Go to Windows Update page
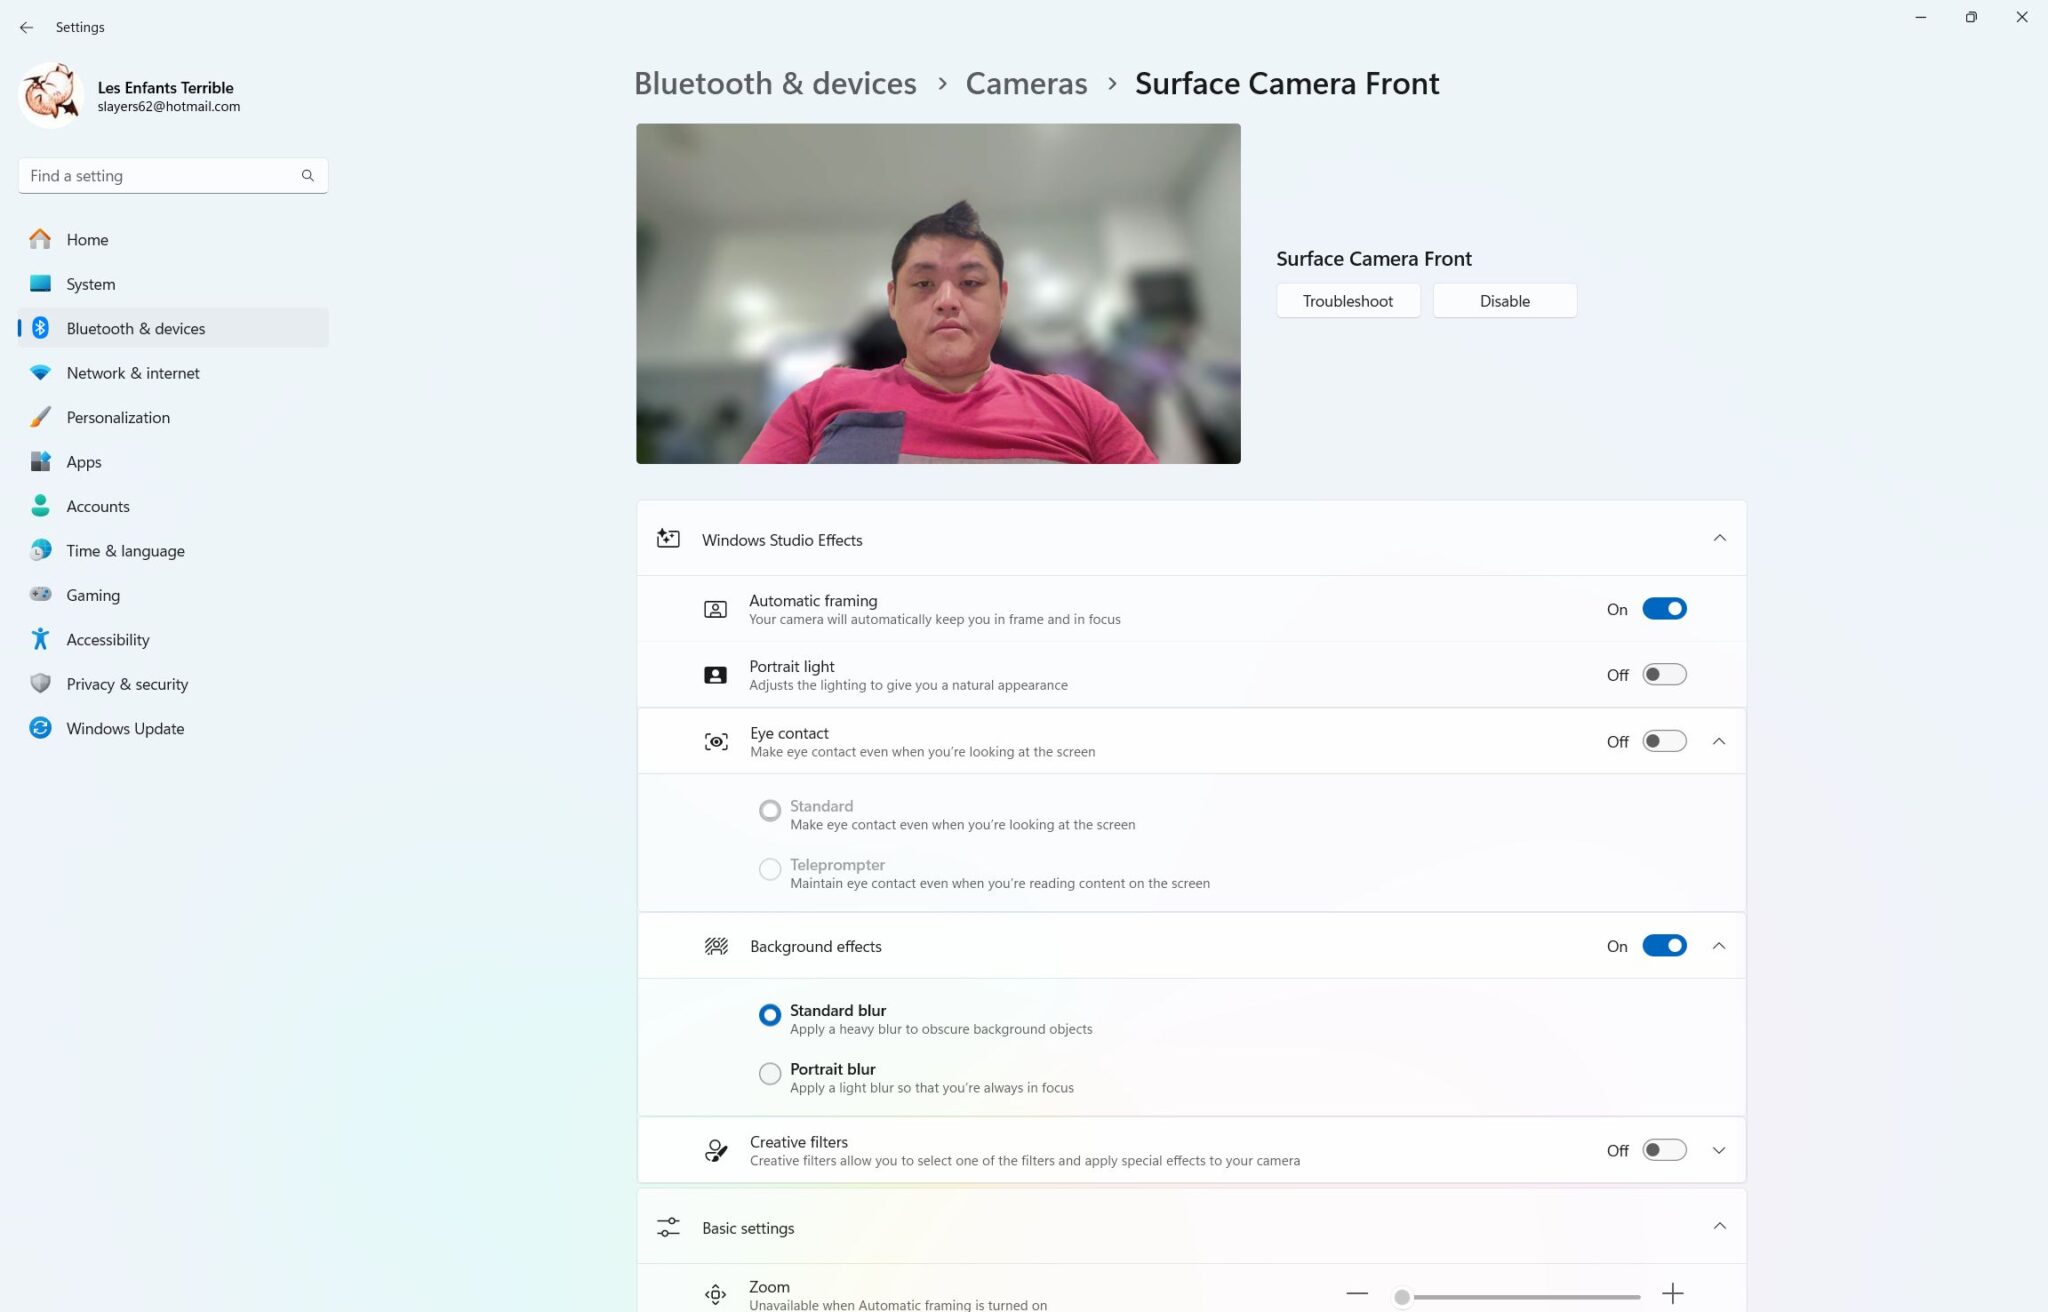This screenshot has height=1312, width=2048. 125,728
